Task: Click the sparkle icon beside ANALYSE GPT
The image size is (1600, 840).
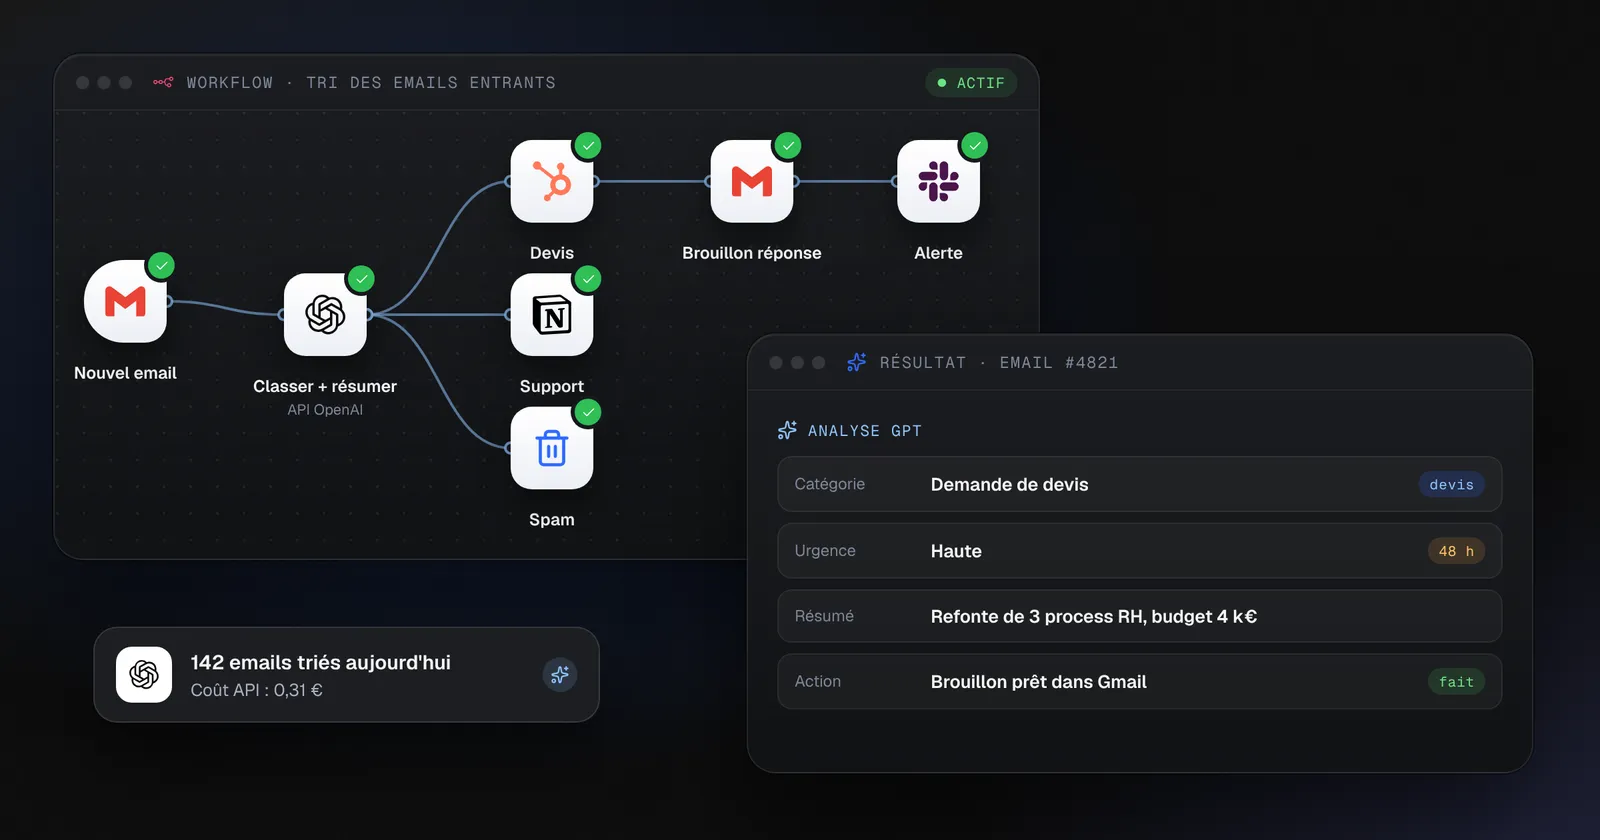Action: tap(787, 430)
